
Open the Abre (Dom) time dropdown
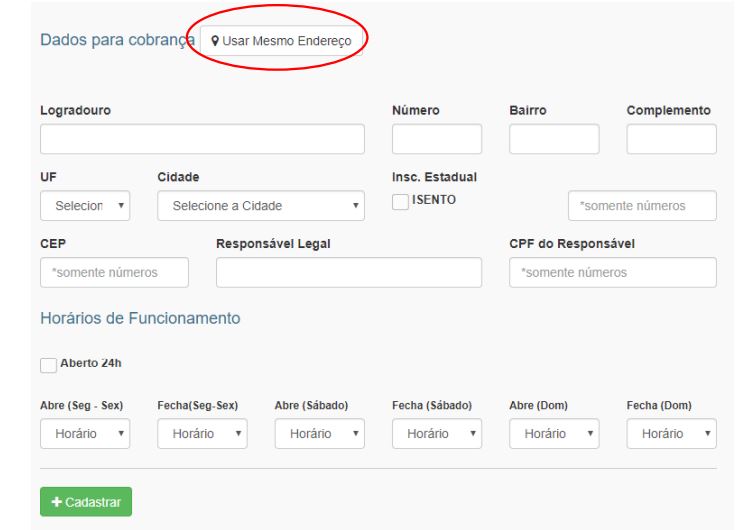pyautogui.click(x=554, y=434)
